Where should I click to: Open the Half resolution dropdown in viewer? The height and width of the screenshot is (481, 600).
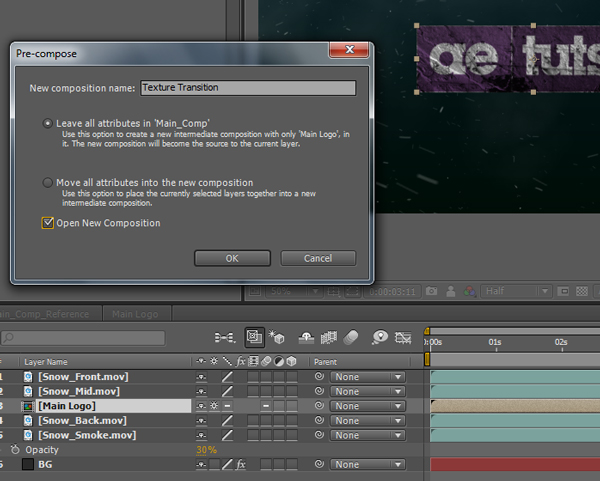pos(515,291)
